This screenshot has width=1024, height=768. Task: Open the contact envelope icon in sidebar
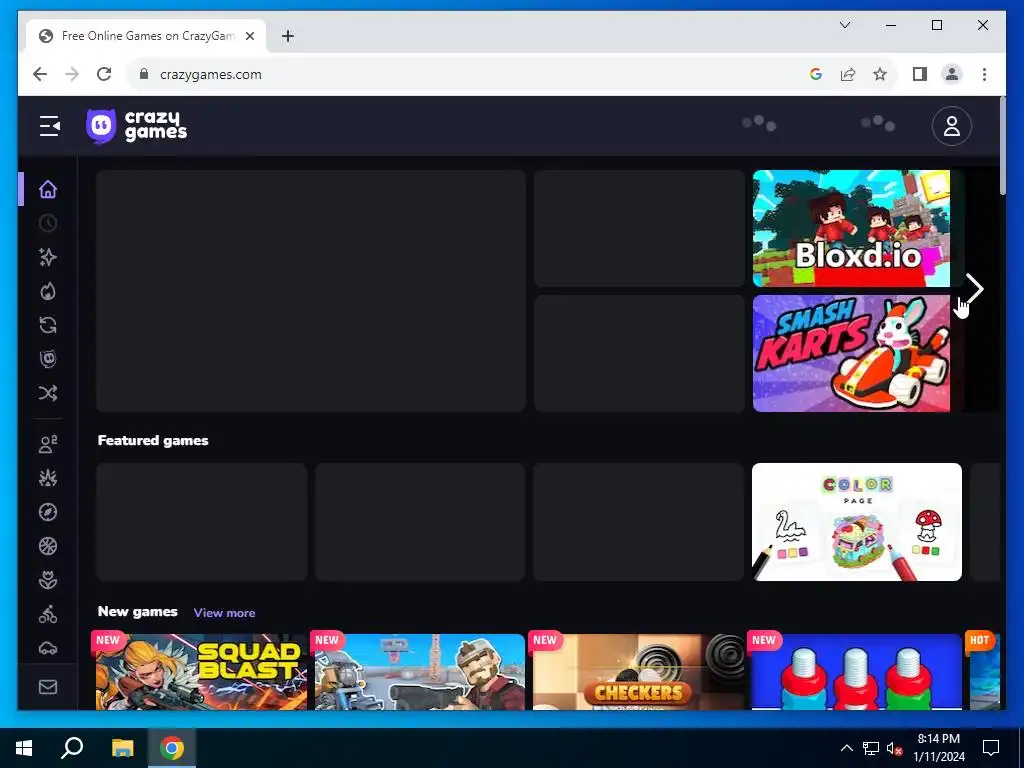tap(48, 687)
